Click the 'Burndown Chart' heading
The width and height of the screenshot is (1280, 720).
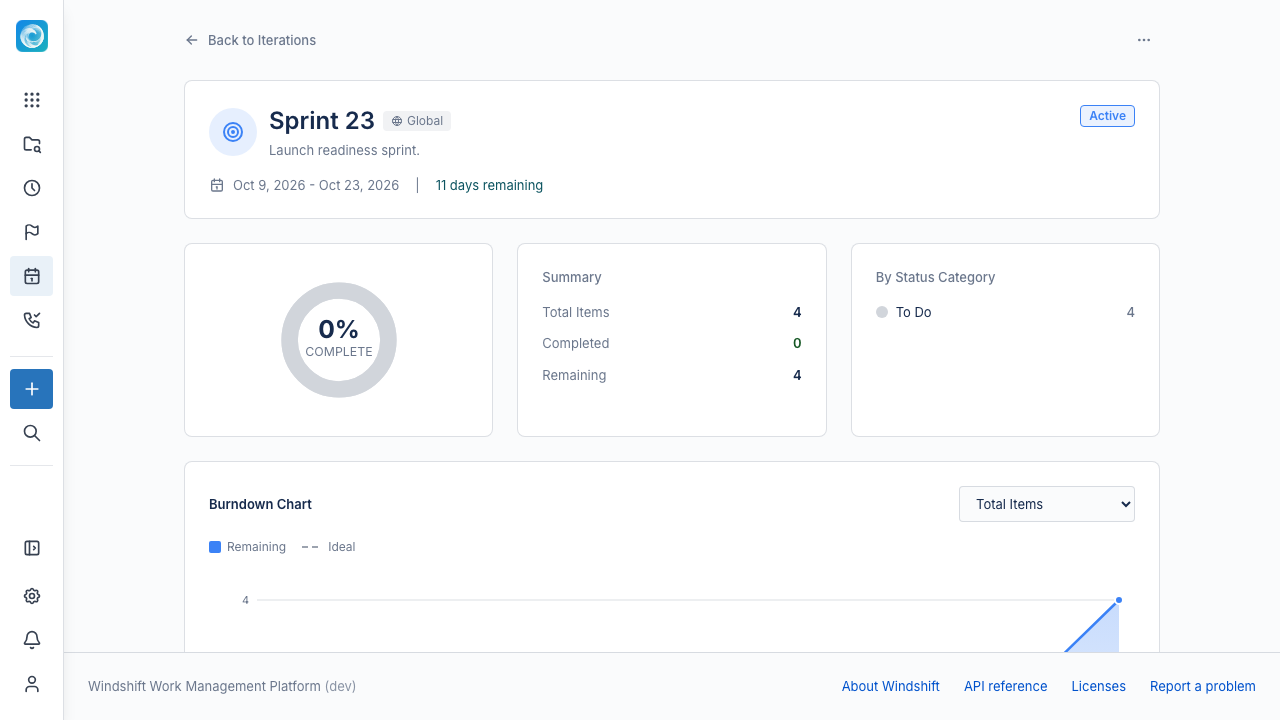(260, 504)
